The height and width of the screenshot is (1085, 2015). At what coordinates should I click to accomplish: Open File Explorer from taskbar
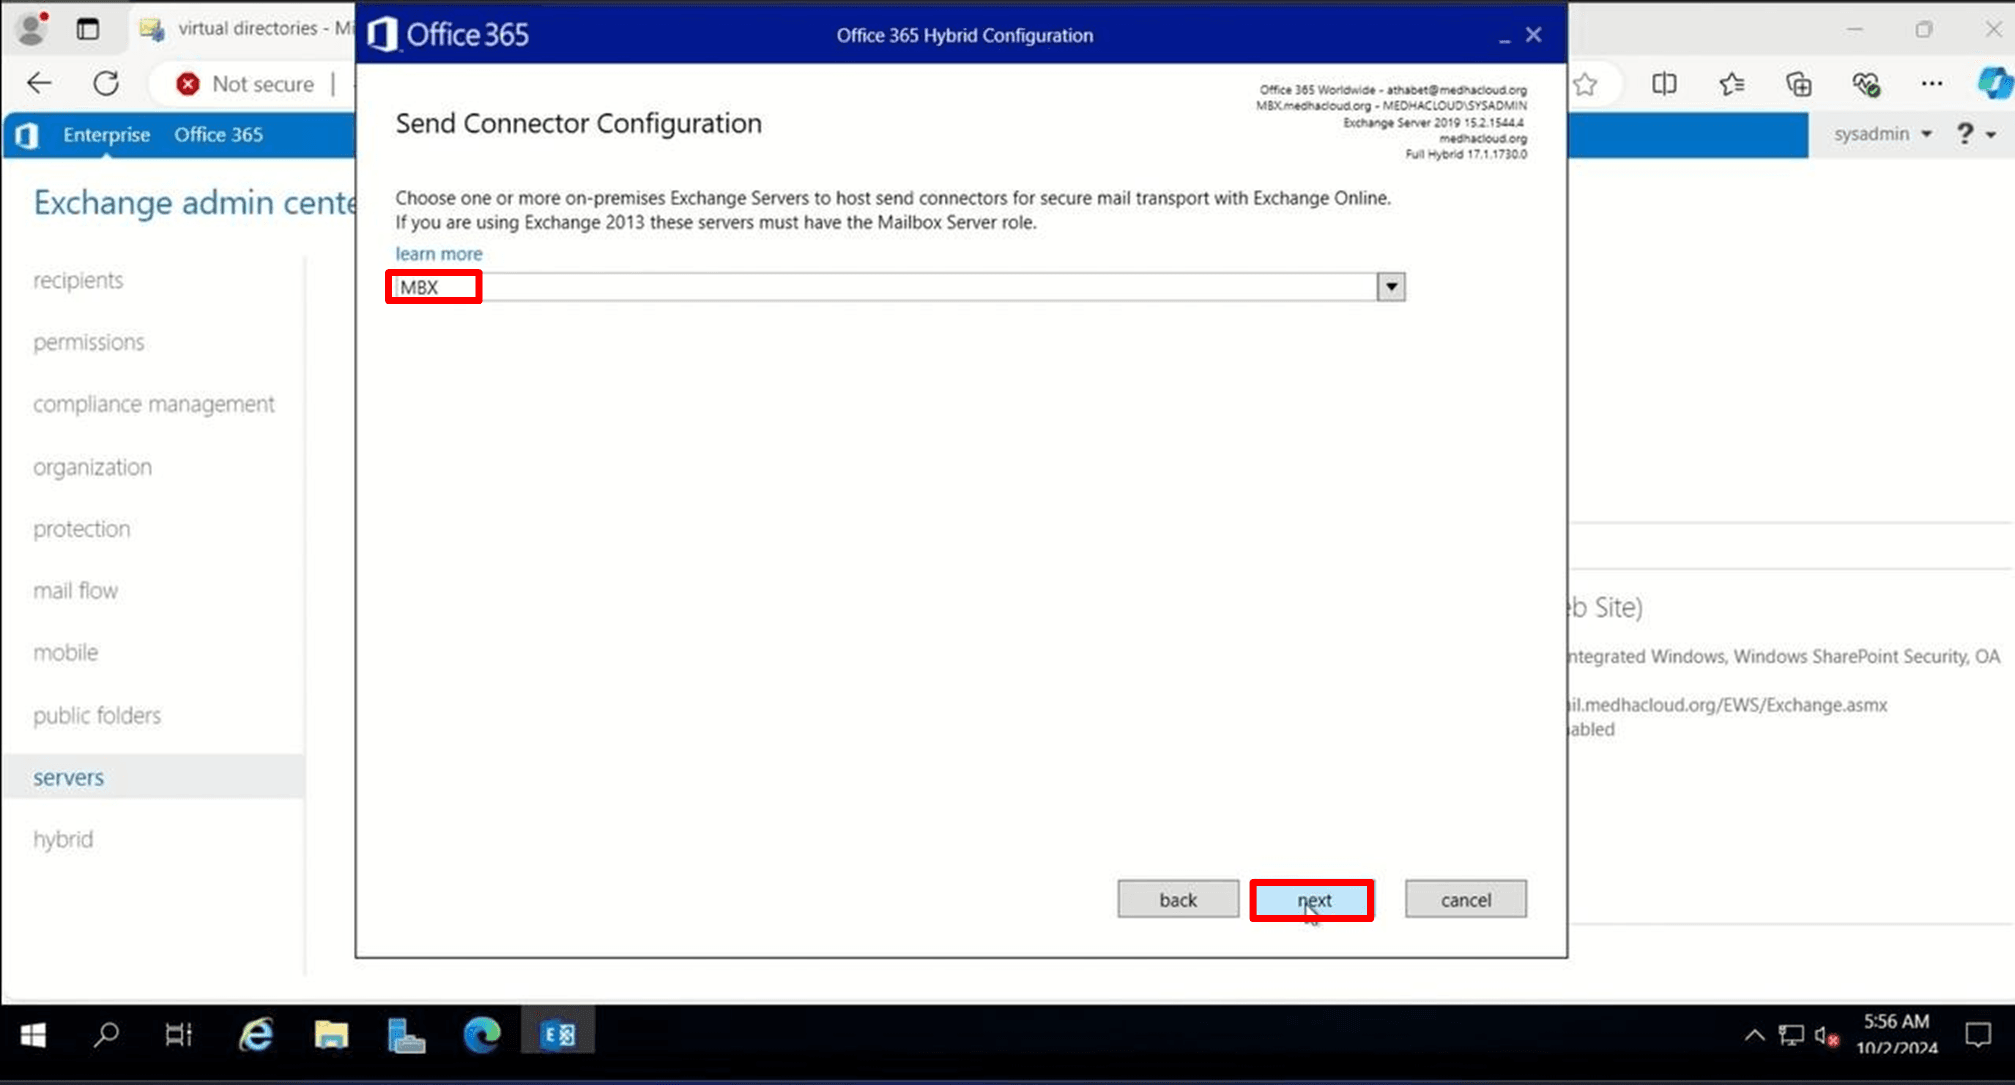[x=331, y=1034]
